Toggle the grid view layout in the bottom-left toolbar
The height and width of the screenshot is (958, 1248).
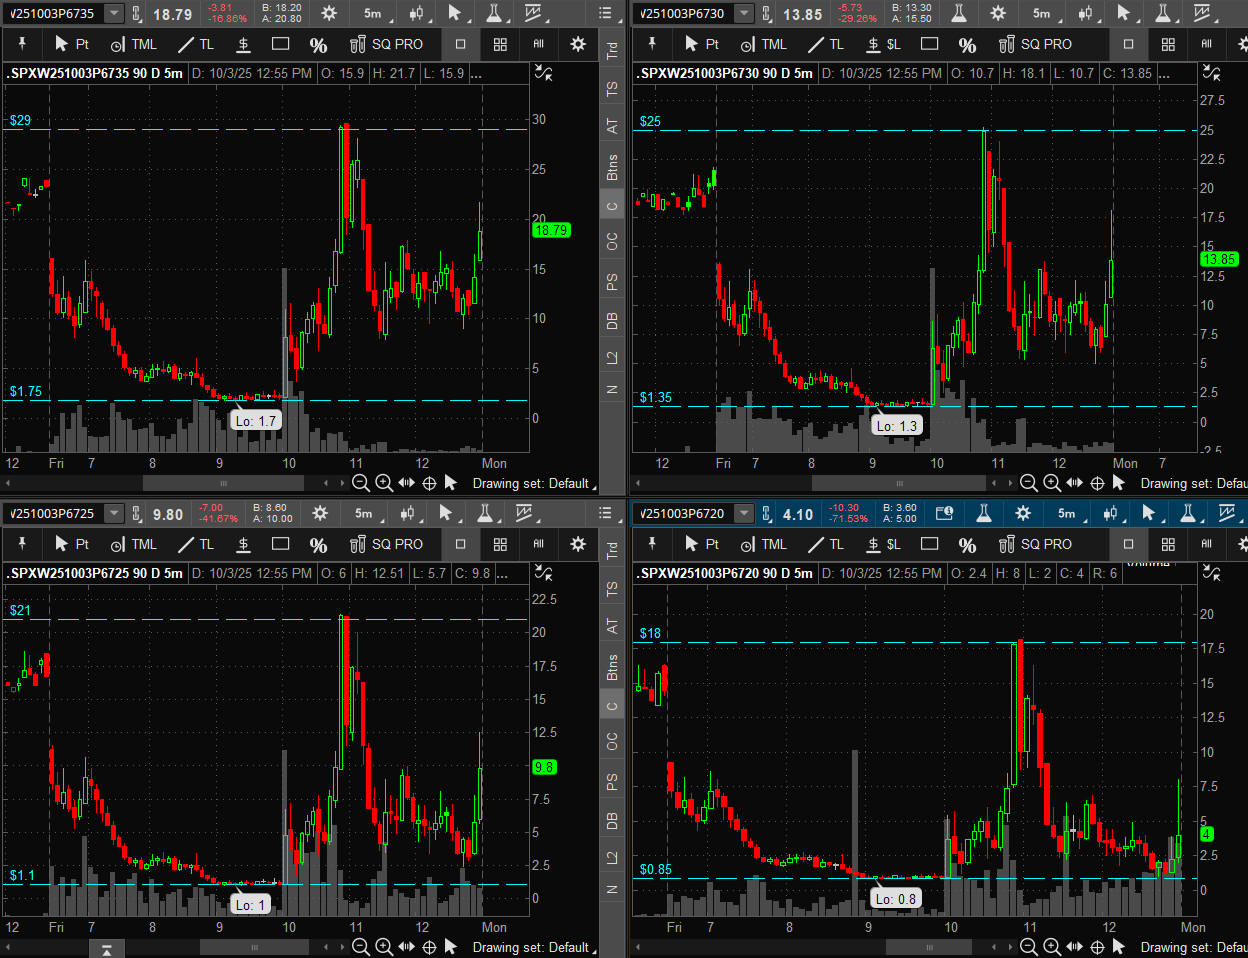pos(500,544)
